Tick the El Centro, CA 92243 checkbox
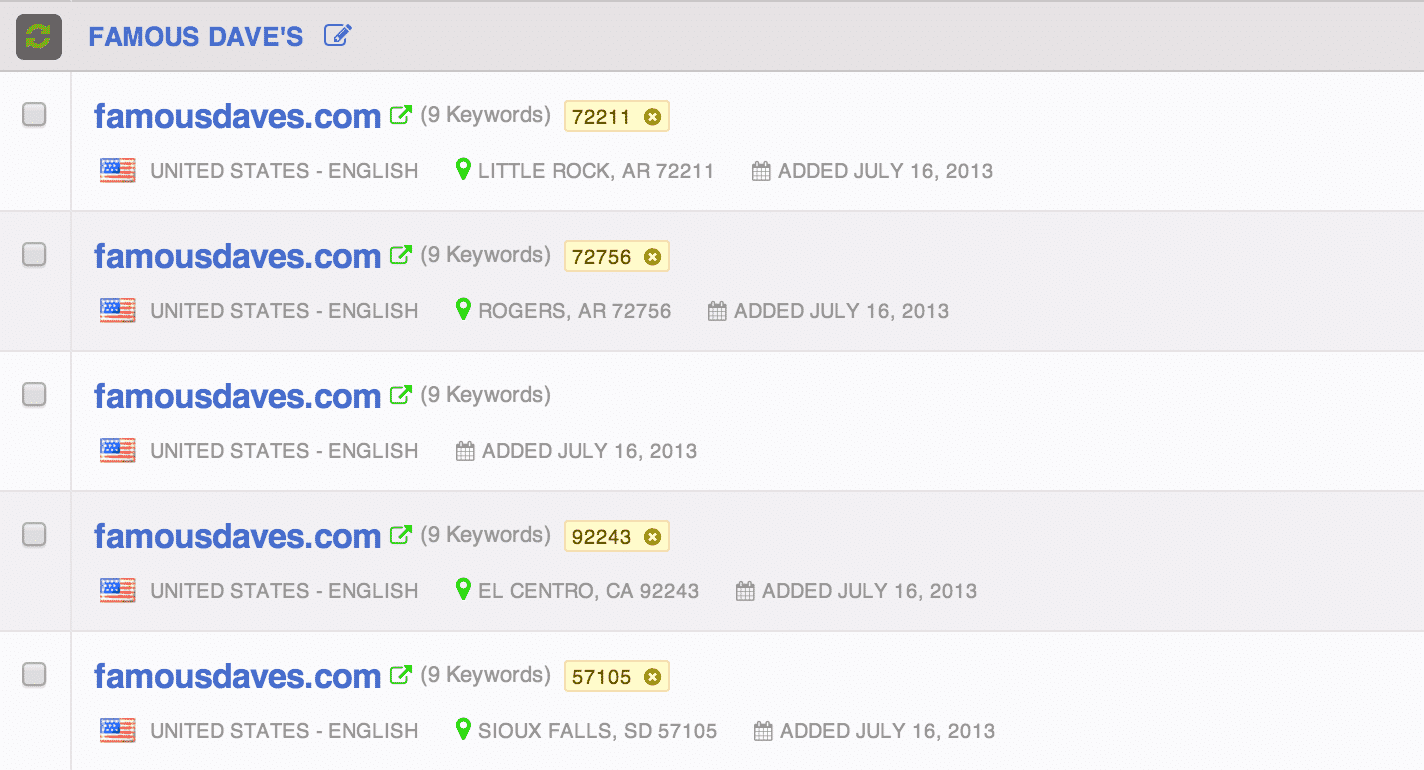 click(x=34, y=535)
